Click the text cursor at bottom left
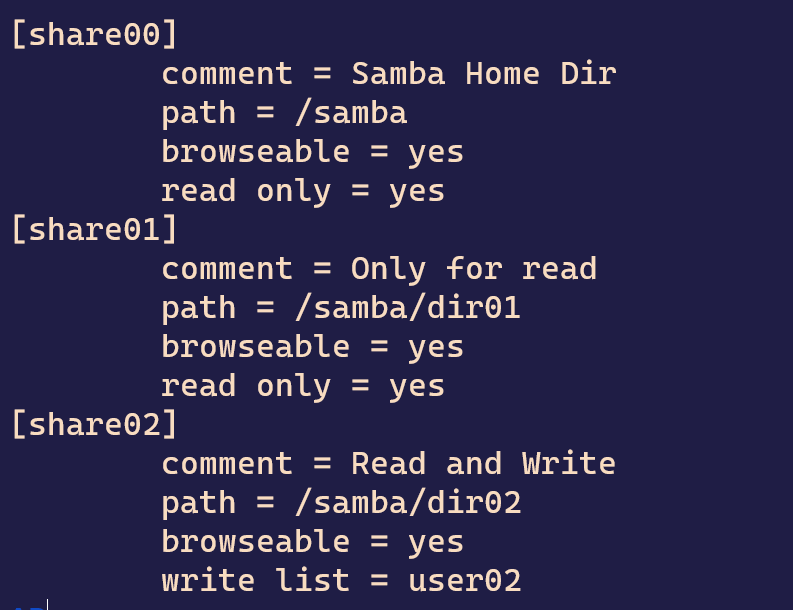 coord(47,604)
